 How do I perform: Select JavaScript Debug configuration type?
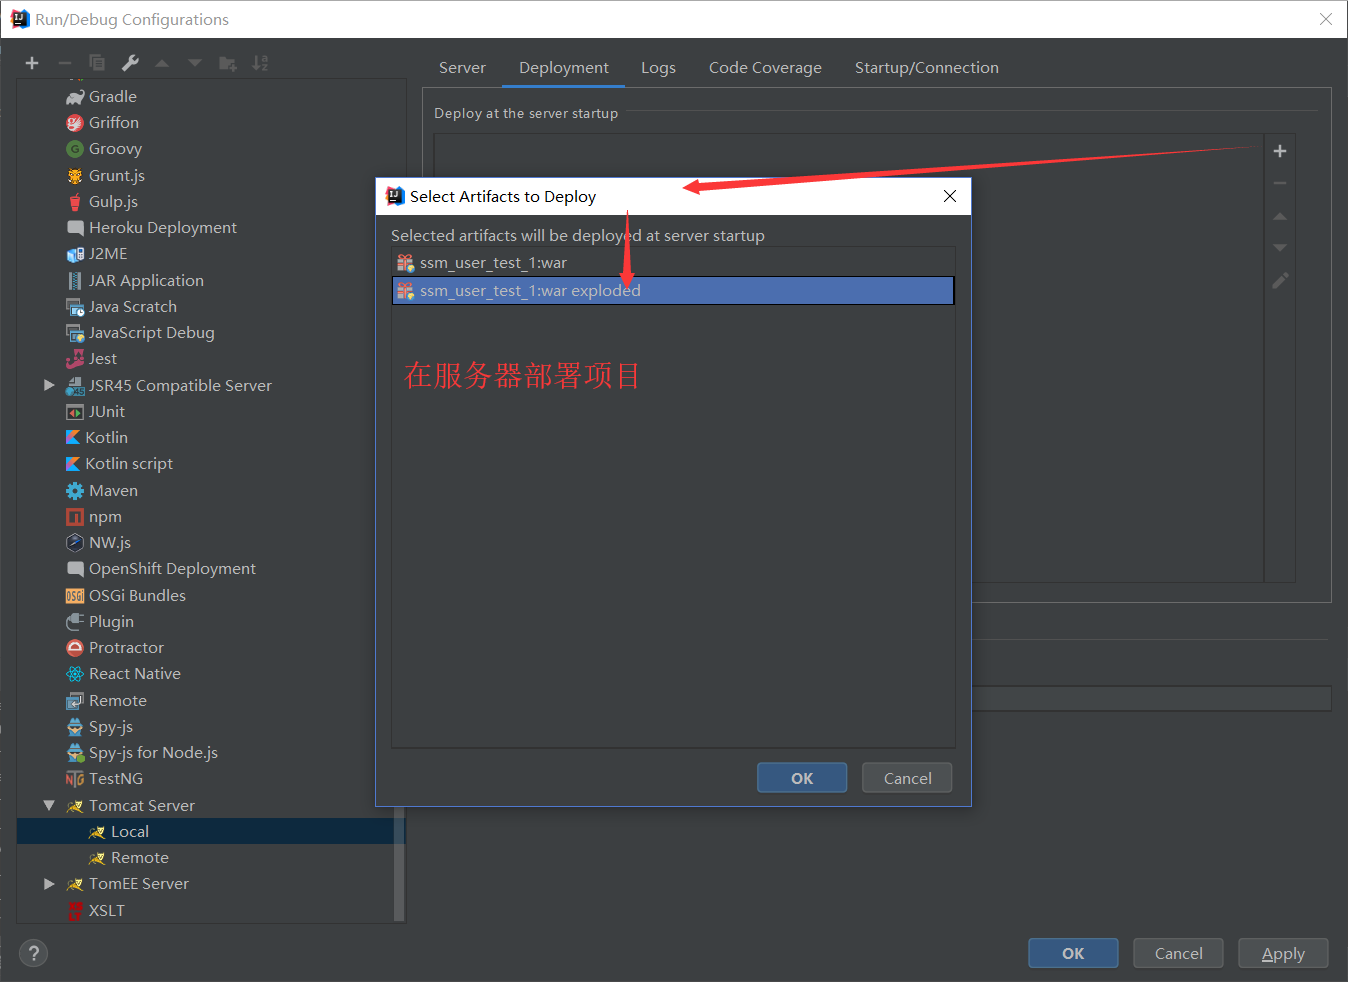[140, 332]
